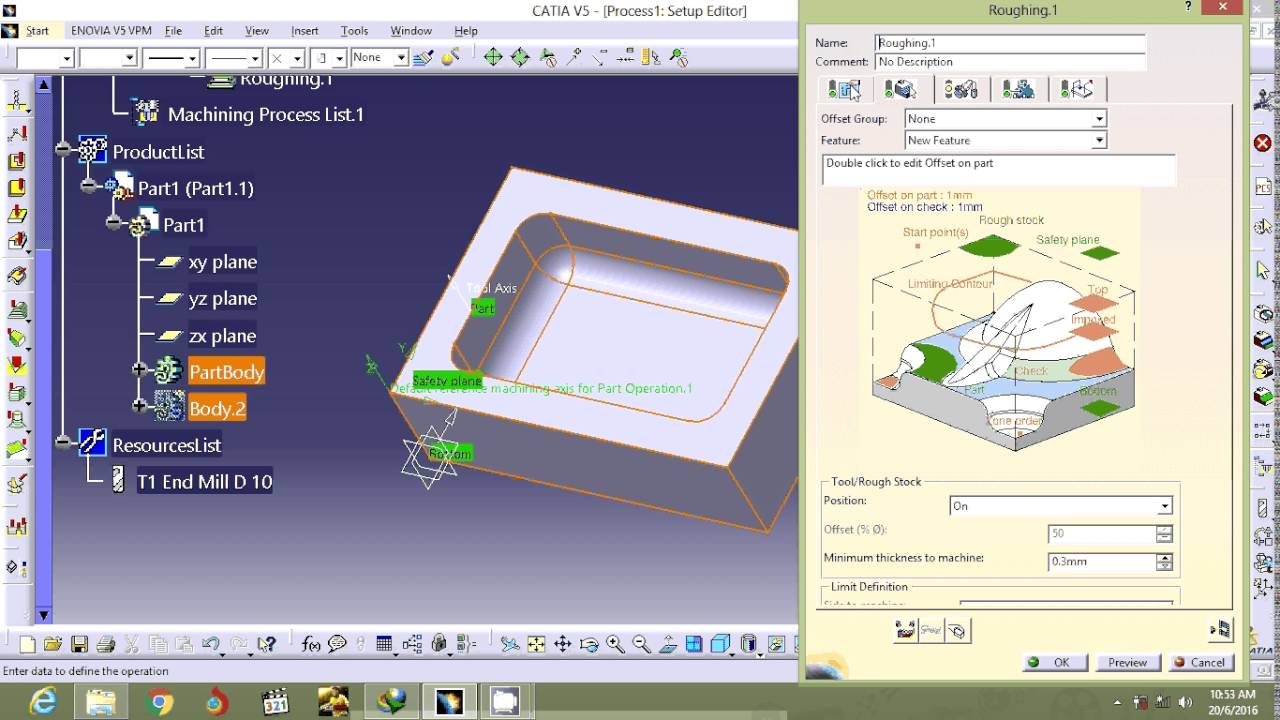
Task: Open the Offset Group dropdown
Action: pos(1098,119)
